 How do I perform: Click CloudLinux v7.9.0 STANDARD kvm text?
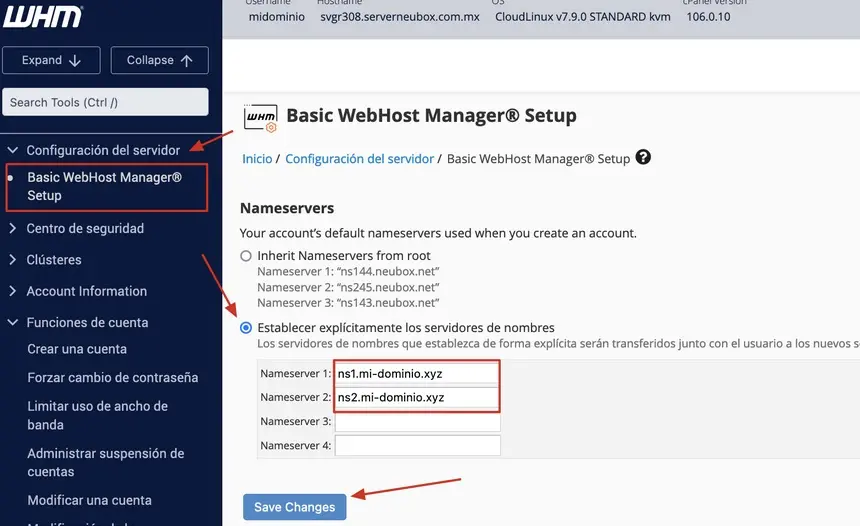coord(582,17)
